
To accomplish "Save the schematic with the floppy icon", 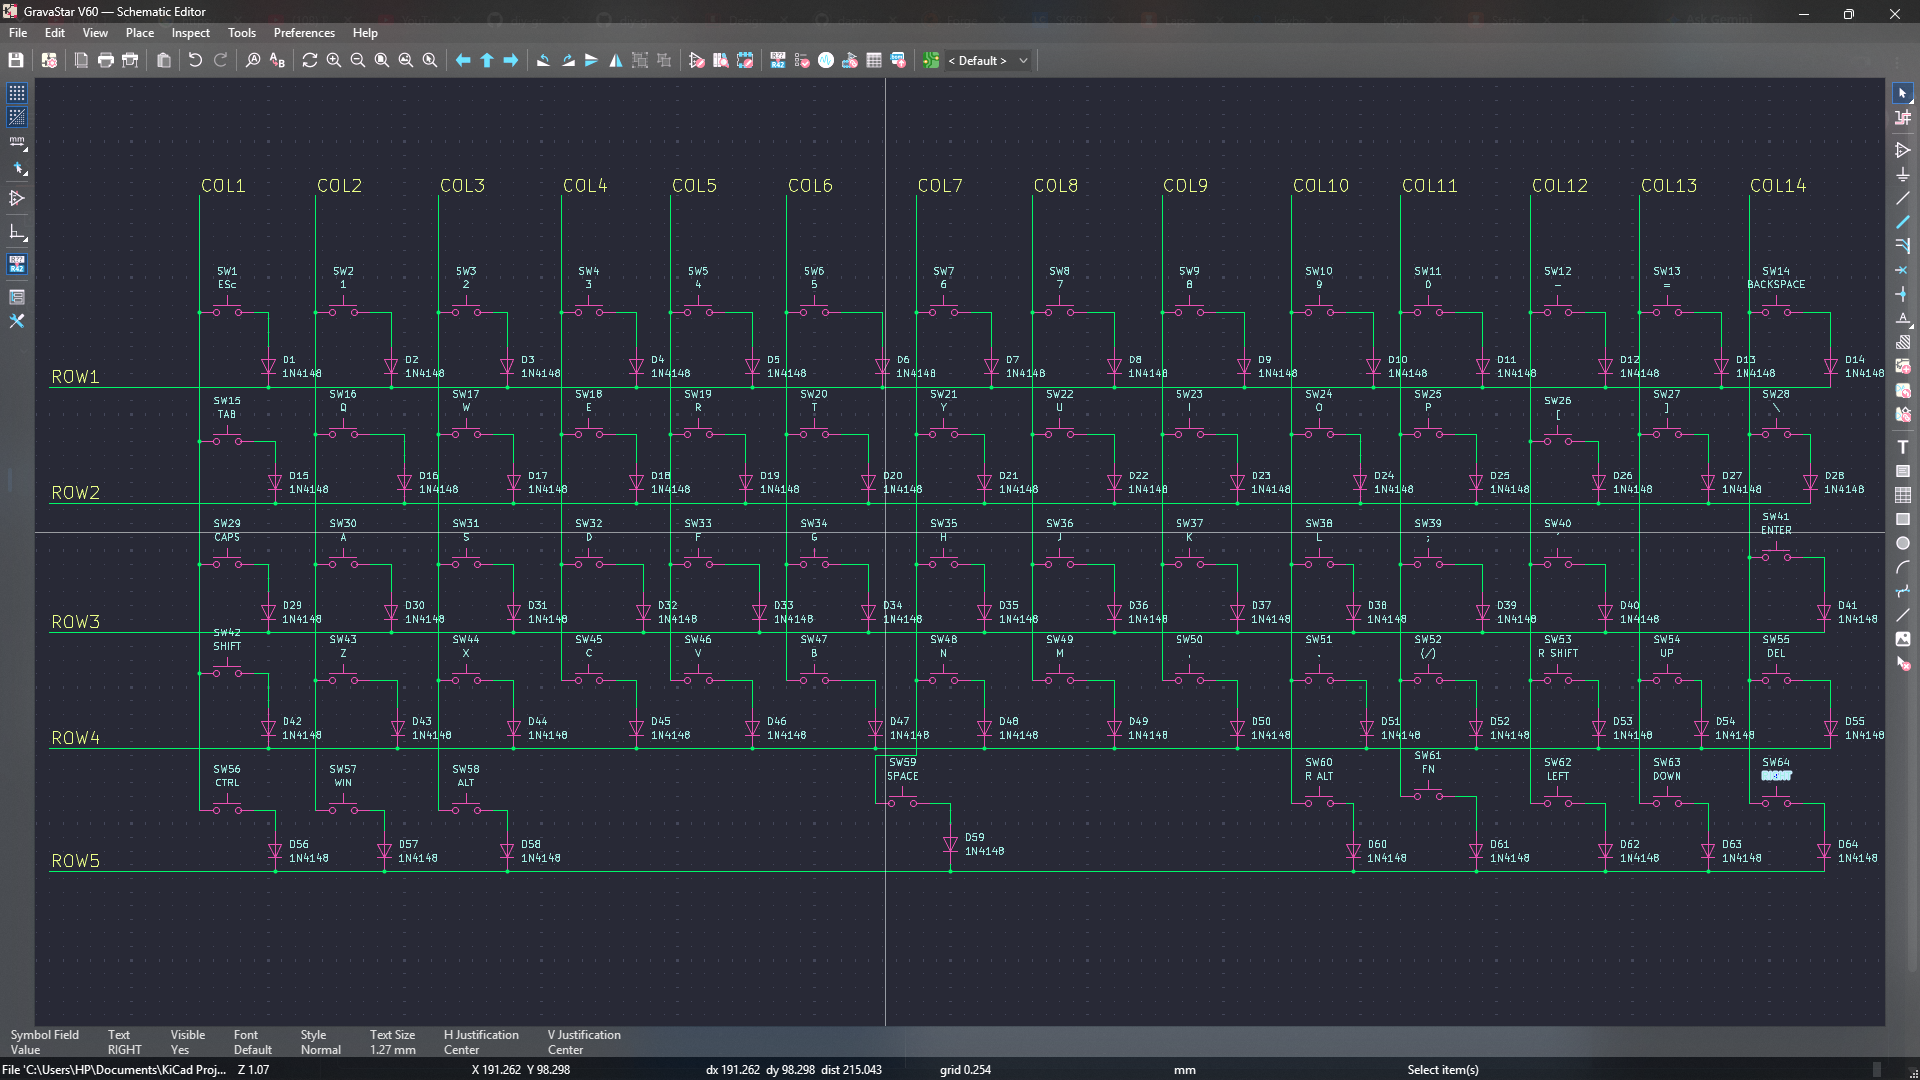I will tap(16, 60).
